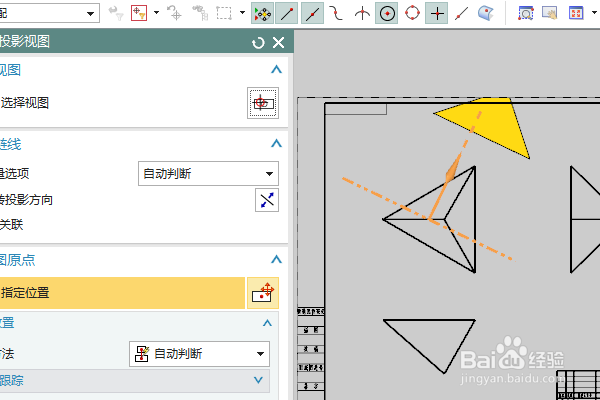
Task: Toggle End Point snap
Action: click(287, 13)
